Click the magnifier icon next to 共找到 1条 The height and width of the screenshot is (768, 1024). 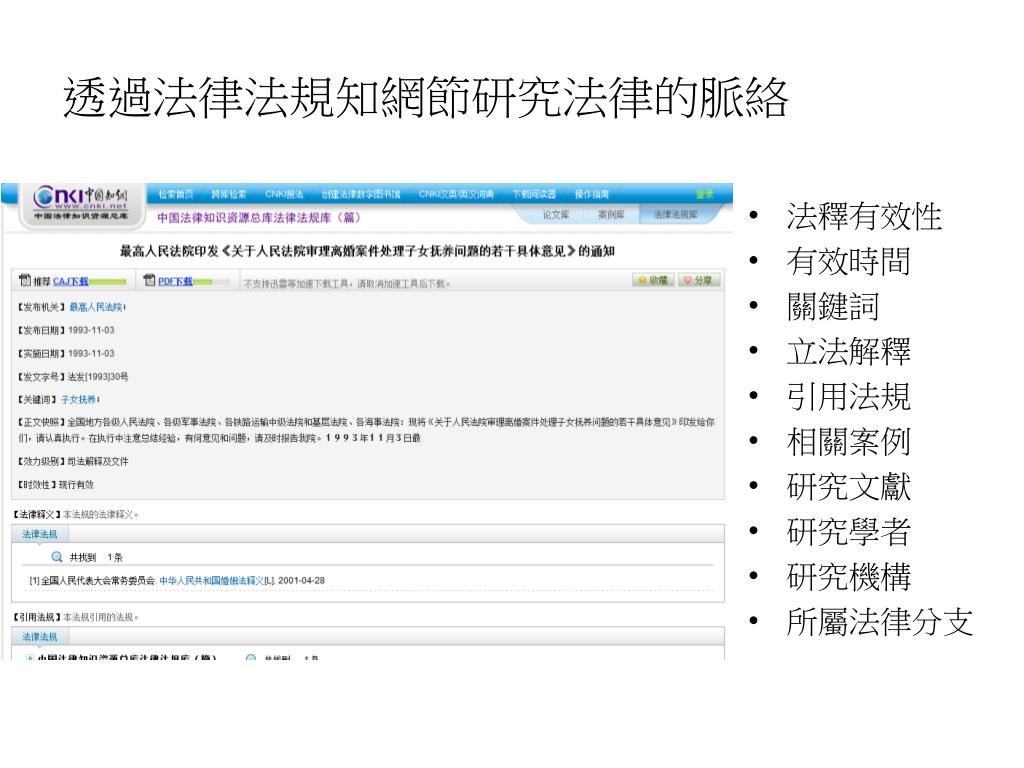57,557
